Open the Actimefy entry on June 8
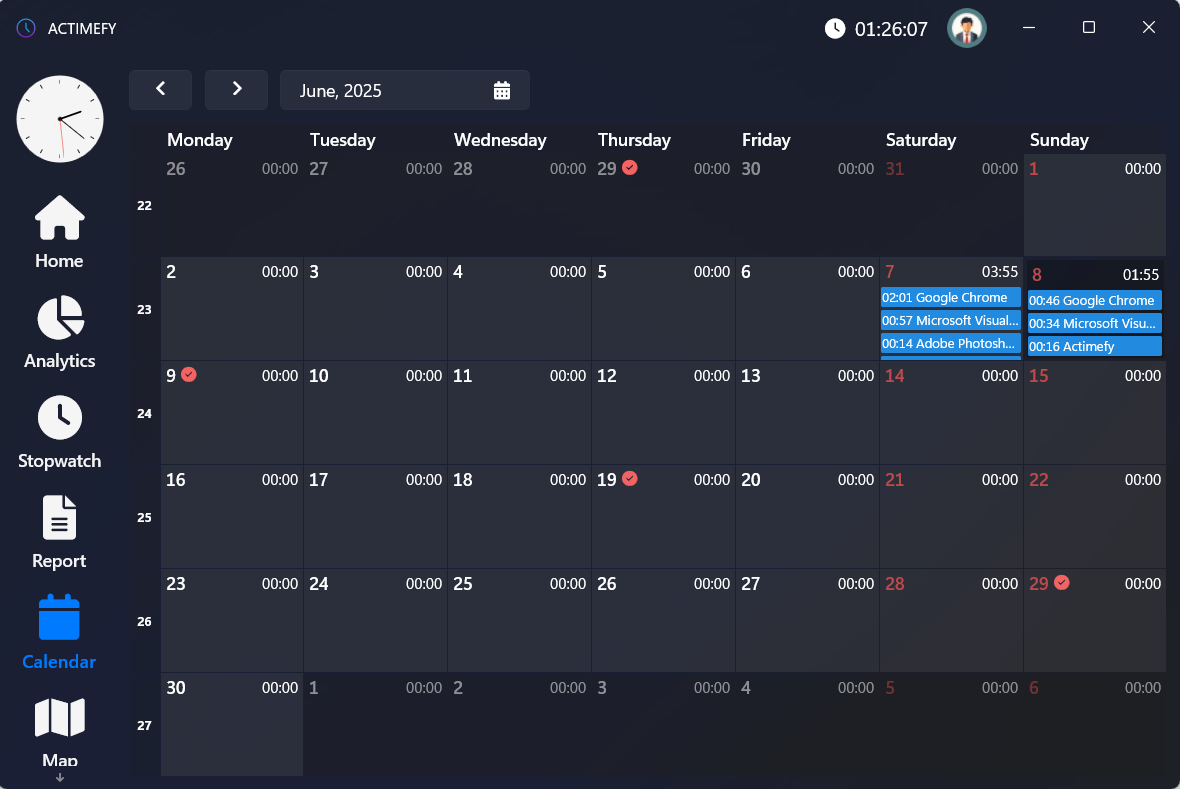1180x789 pixels. (x=1093, y=345)
